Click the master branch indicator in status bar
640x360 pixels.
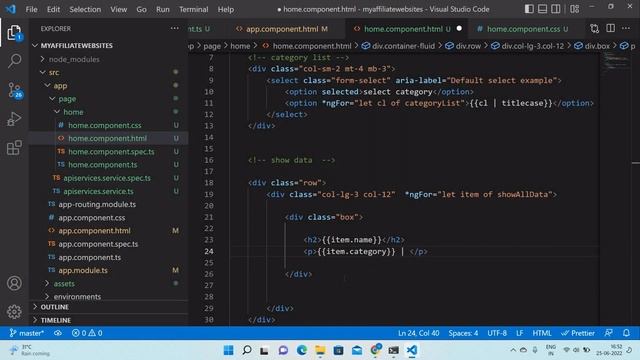point(27,333)
